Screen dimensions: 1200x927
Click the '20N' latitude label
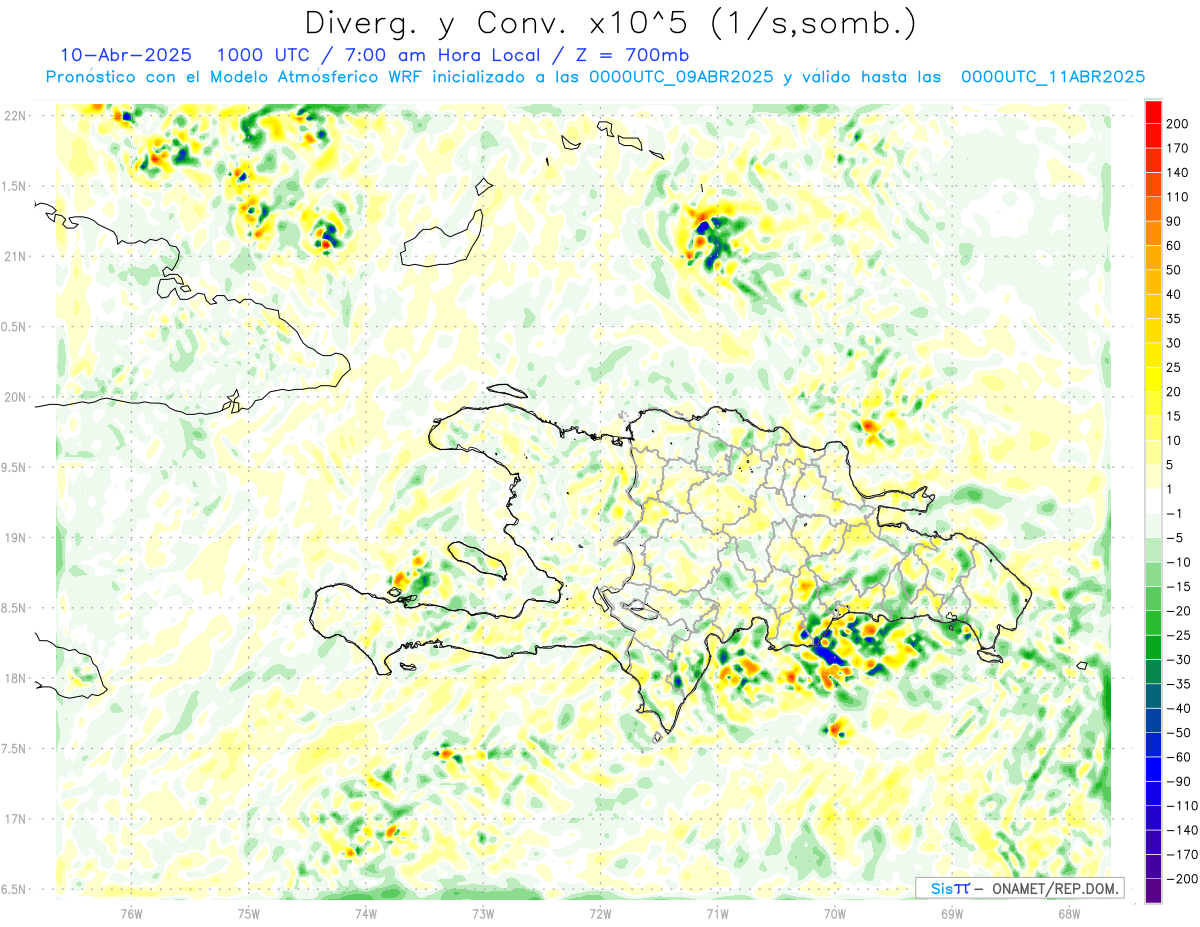pyautogui.click(x=15, y=397)
